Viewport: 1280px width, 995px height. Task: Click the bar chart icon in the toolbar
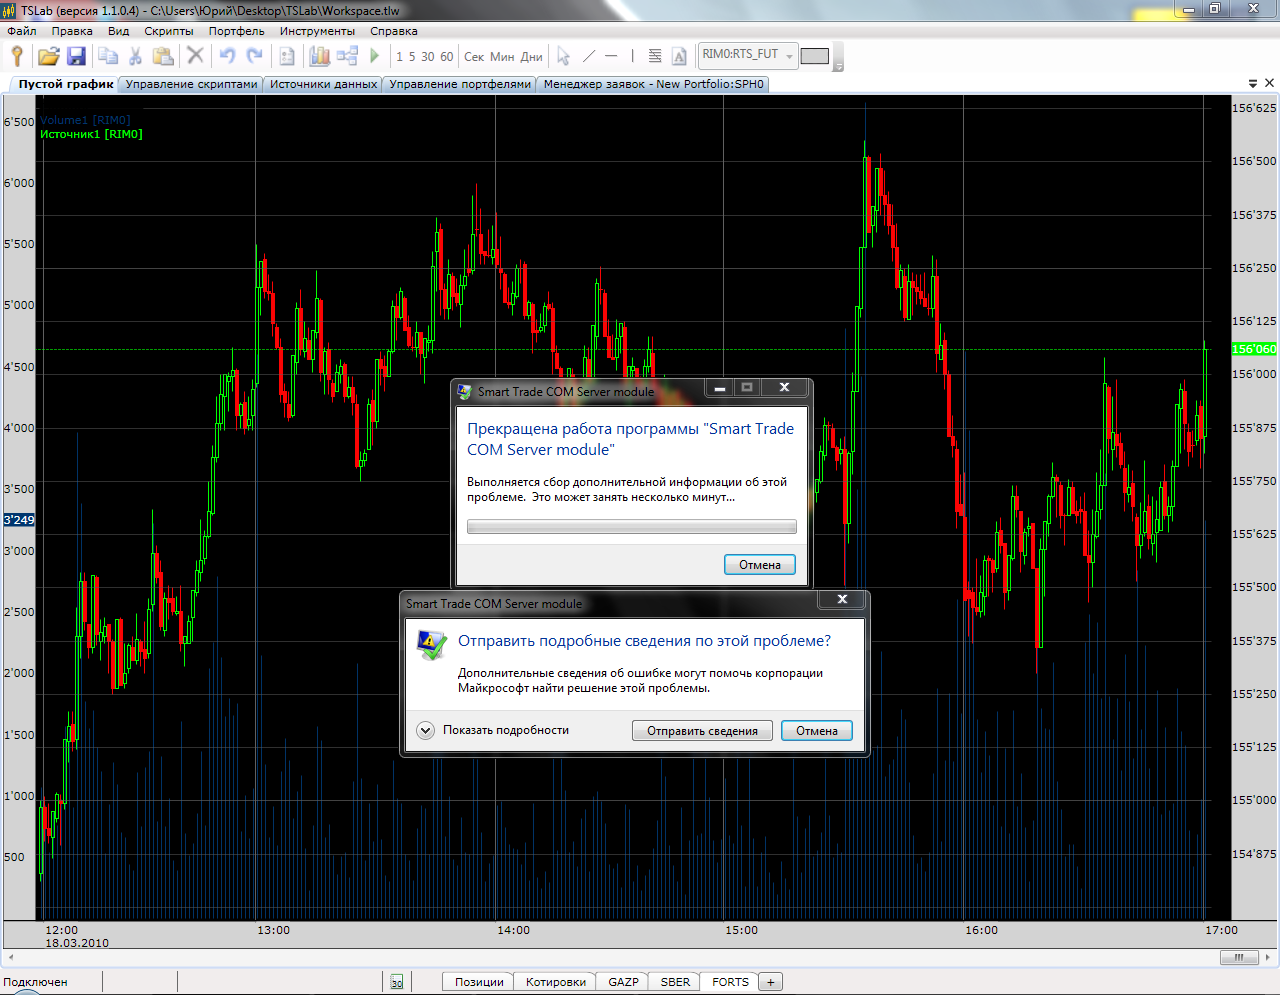tap(320, 56)
